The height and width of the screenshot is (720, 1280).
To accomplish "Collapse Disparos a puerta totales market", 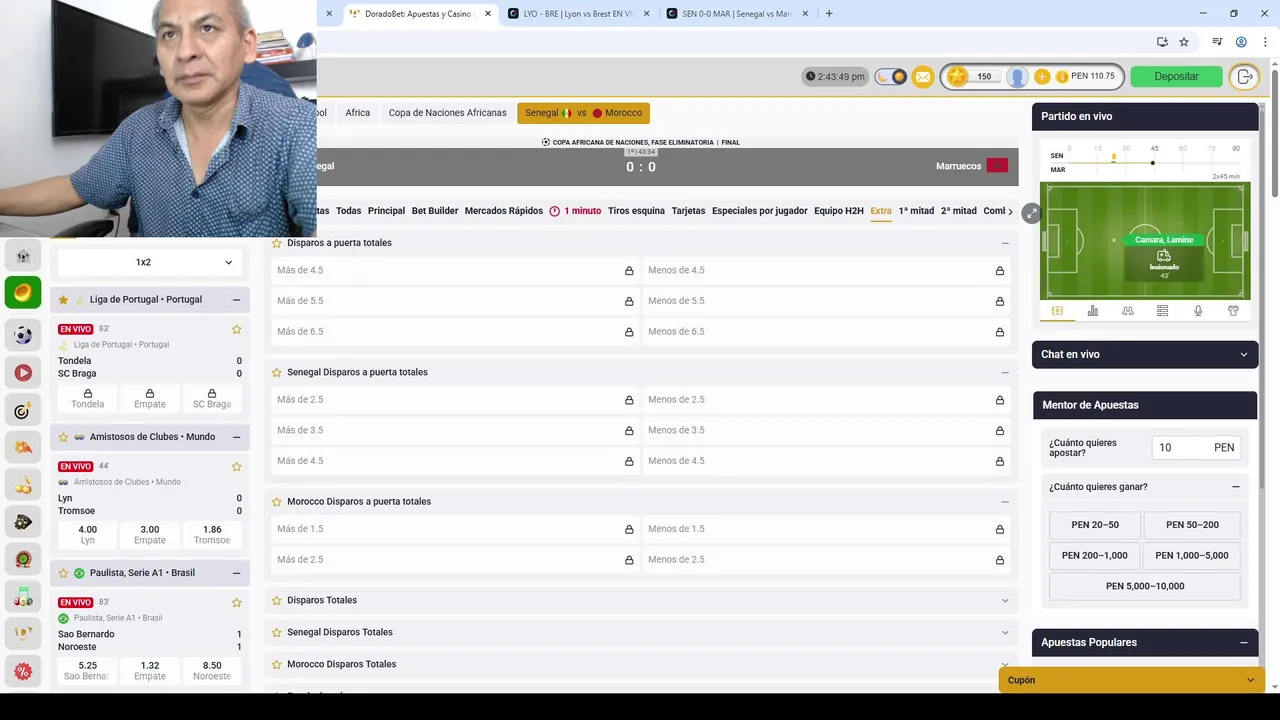I will pyautogui.click(x=1005, y=243).
